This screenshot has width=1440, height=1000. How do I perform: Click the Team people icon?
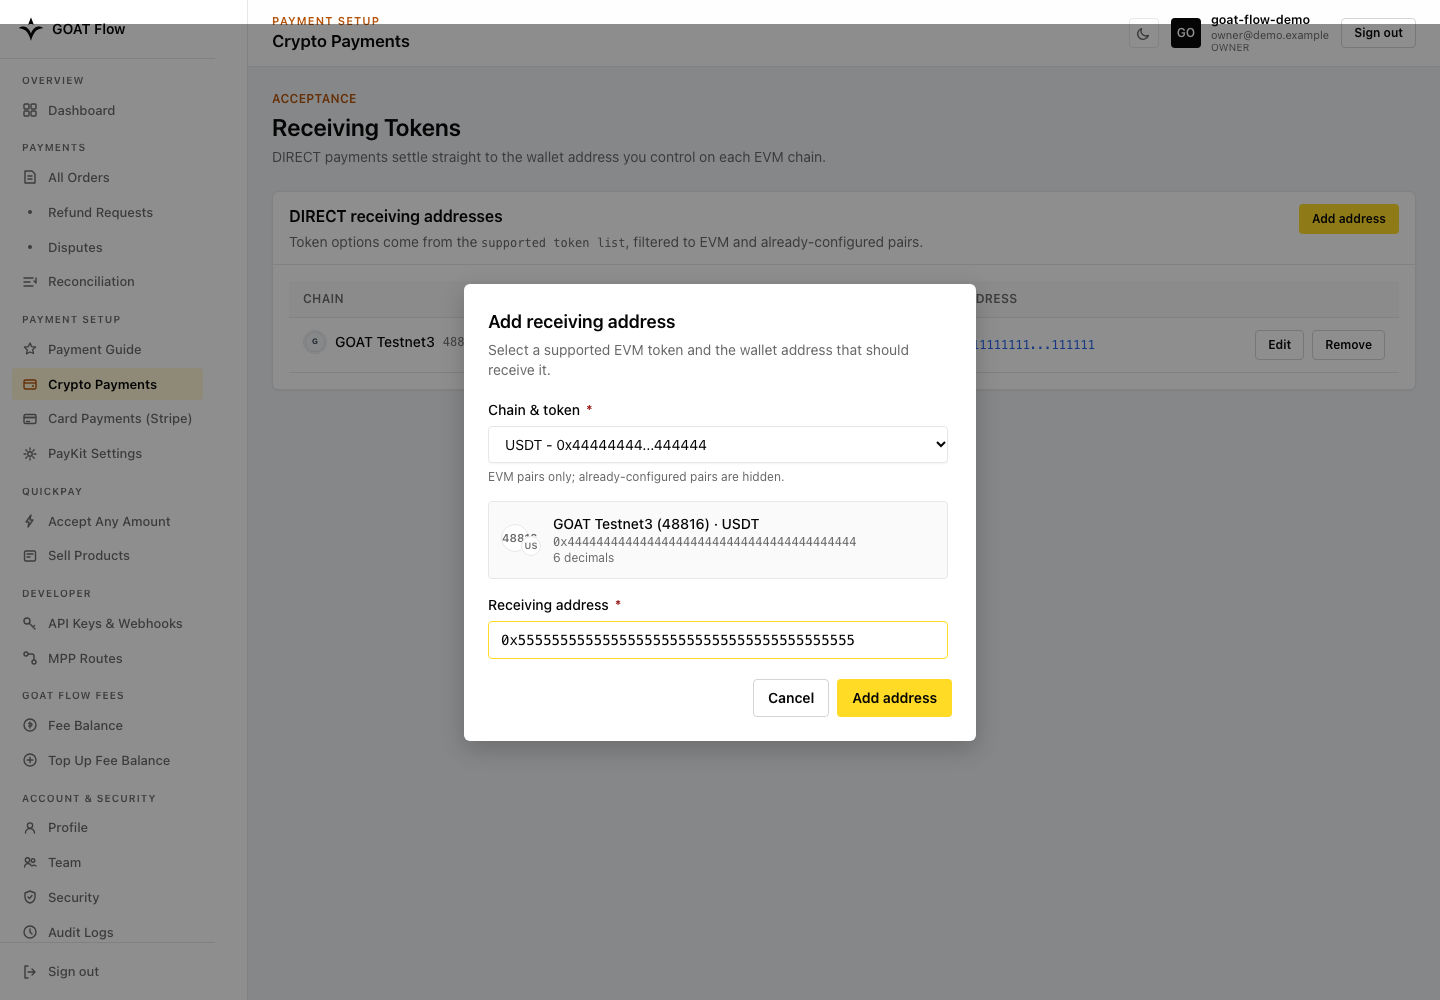pyautogui.click(x=30, y=863)
